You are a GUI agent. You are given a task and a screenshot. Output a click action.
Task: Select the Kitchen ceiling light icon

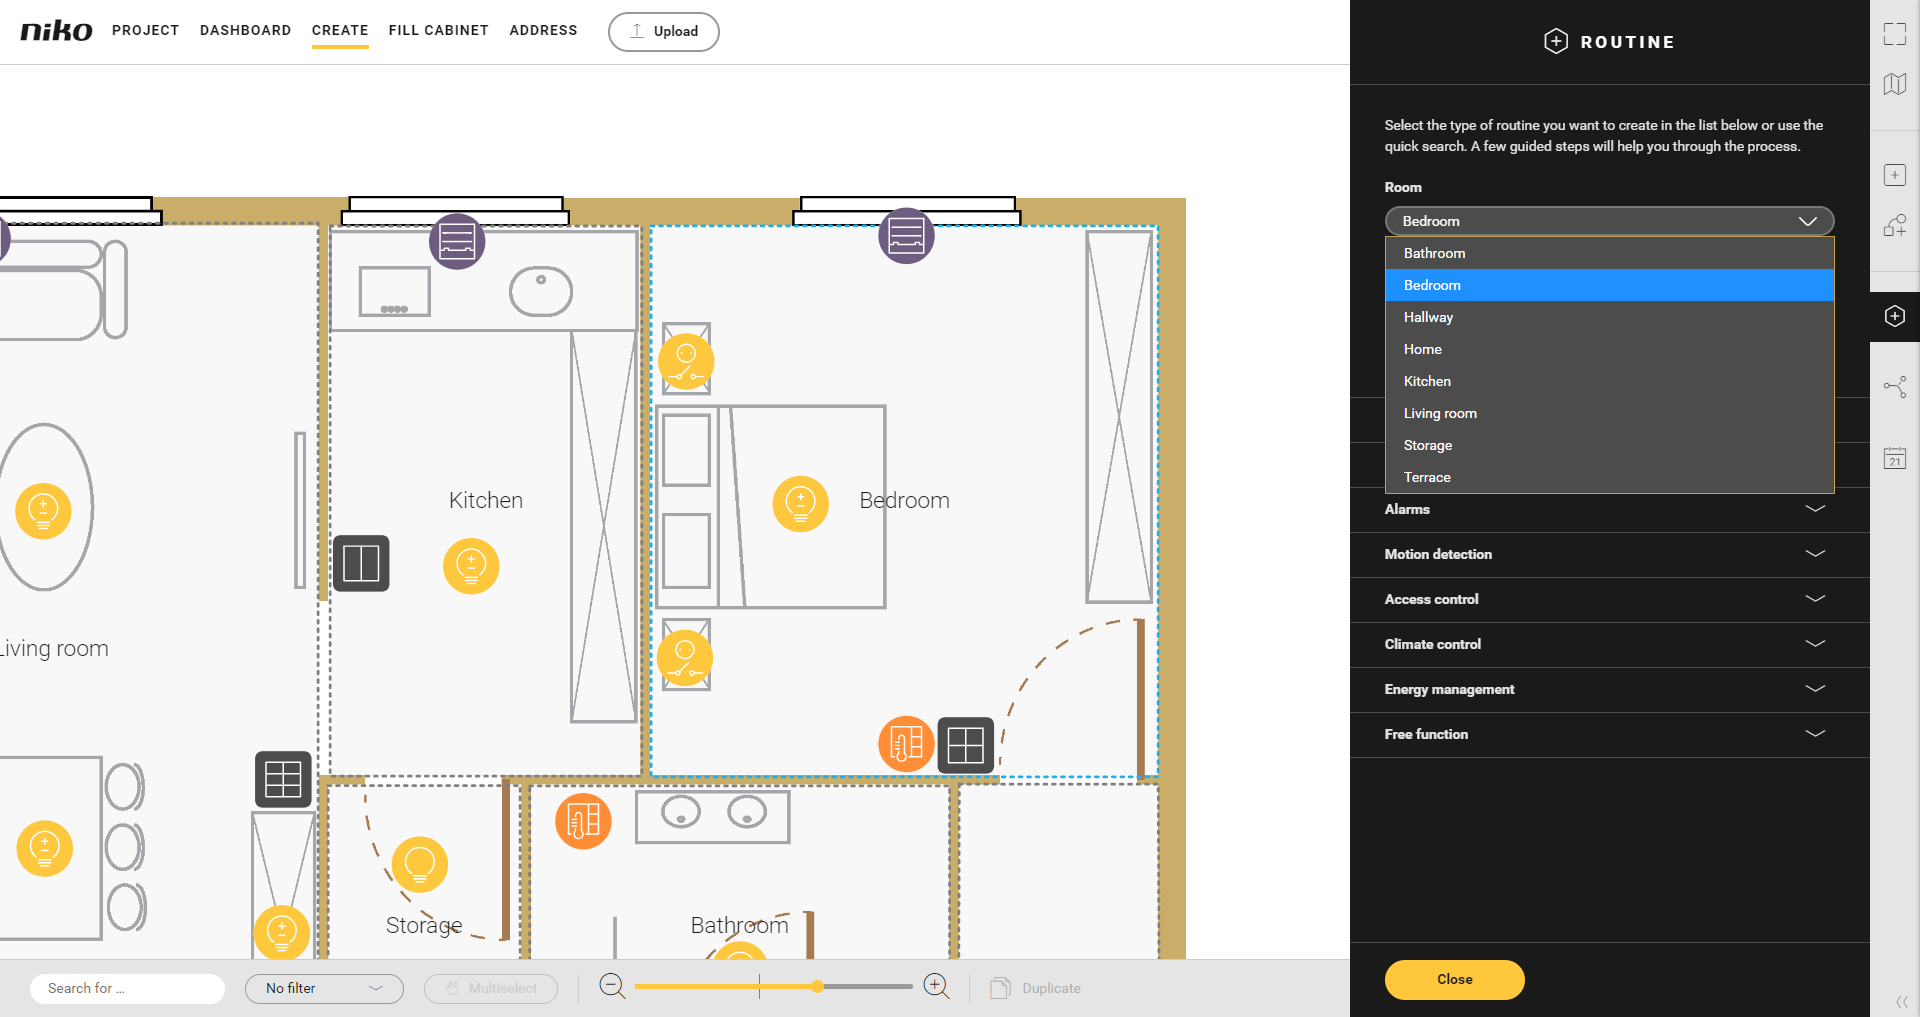tap(471, 566)
